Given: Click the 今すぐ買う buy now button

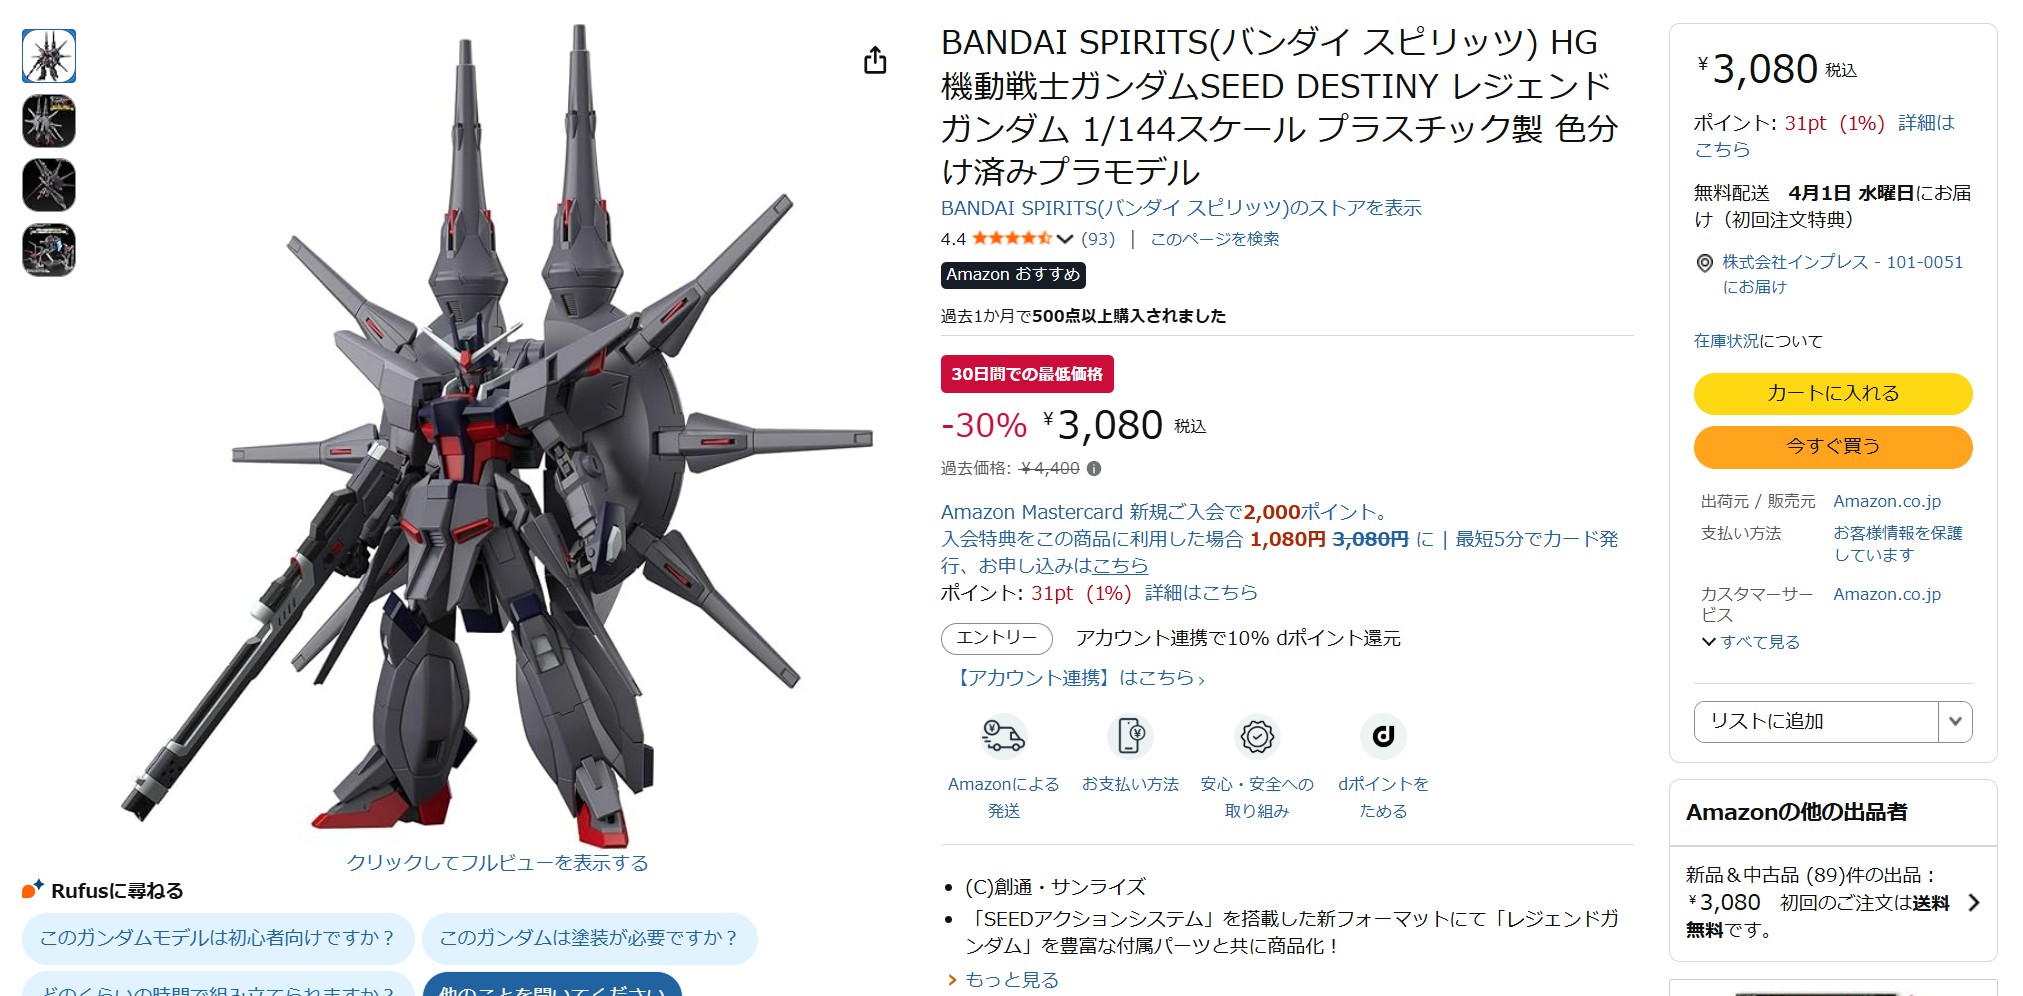Looking at the screenshot, I should pyautogui.click(x=1832, y=446).
